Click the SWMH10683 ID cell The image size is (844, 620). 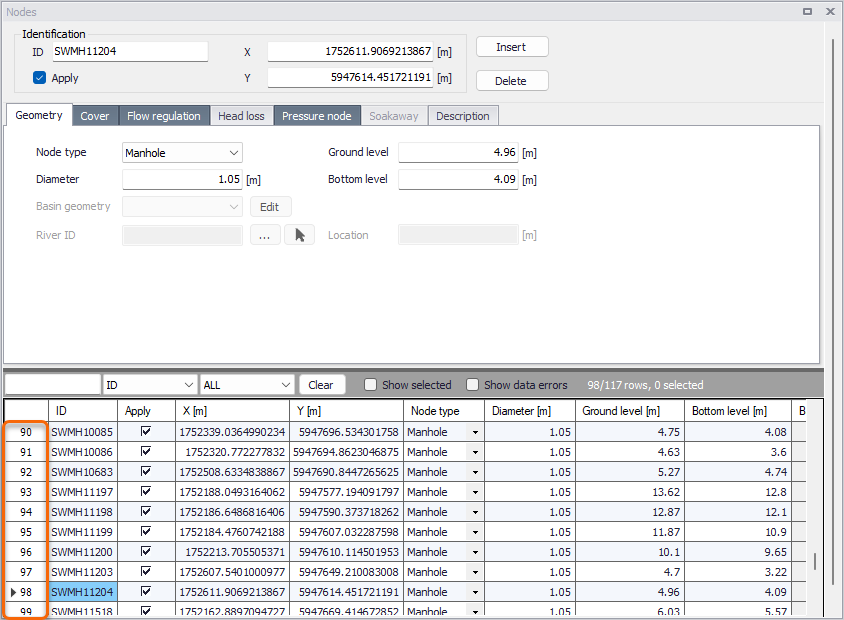pyautogui.click(x=83, y=472)
